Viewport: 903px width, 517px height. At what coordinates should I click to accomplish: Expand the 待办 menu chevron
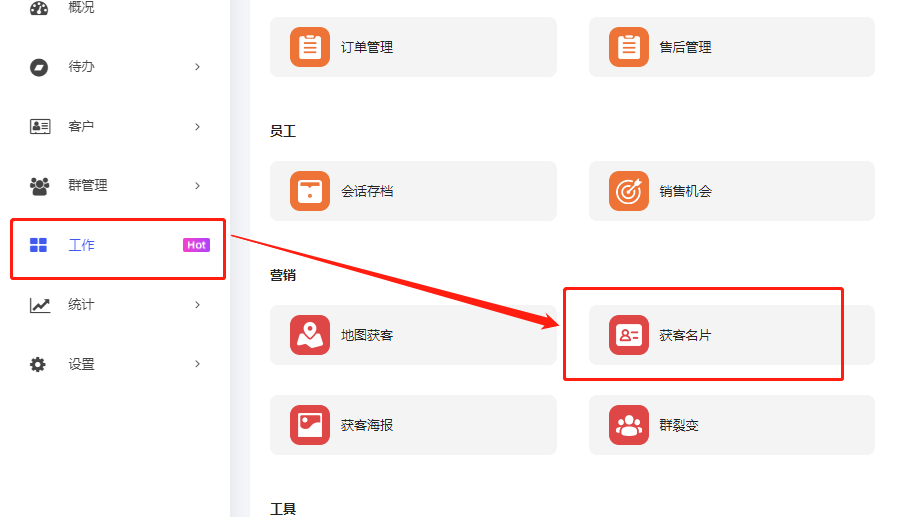tap(198, 67)
